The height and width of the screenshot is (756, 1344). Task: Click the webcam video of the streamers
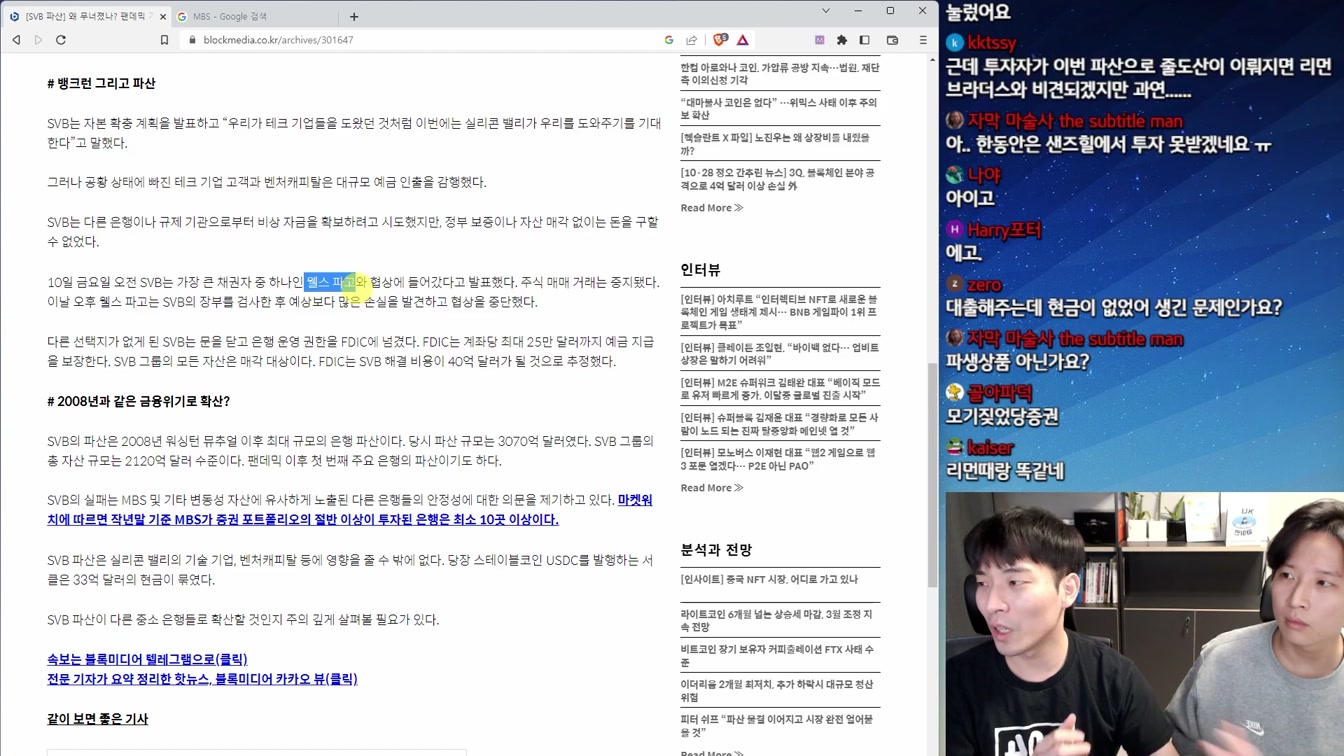[x=1144, y=624]
